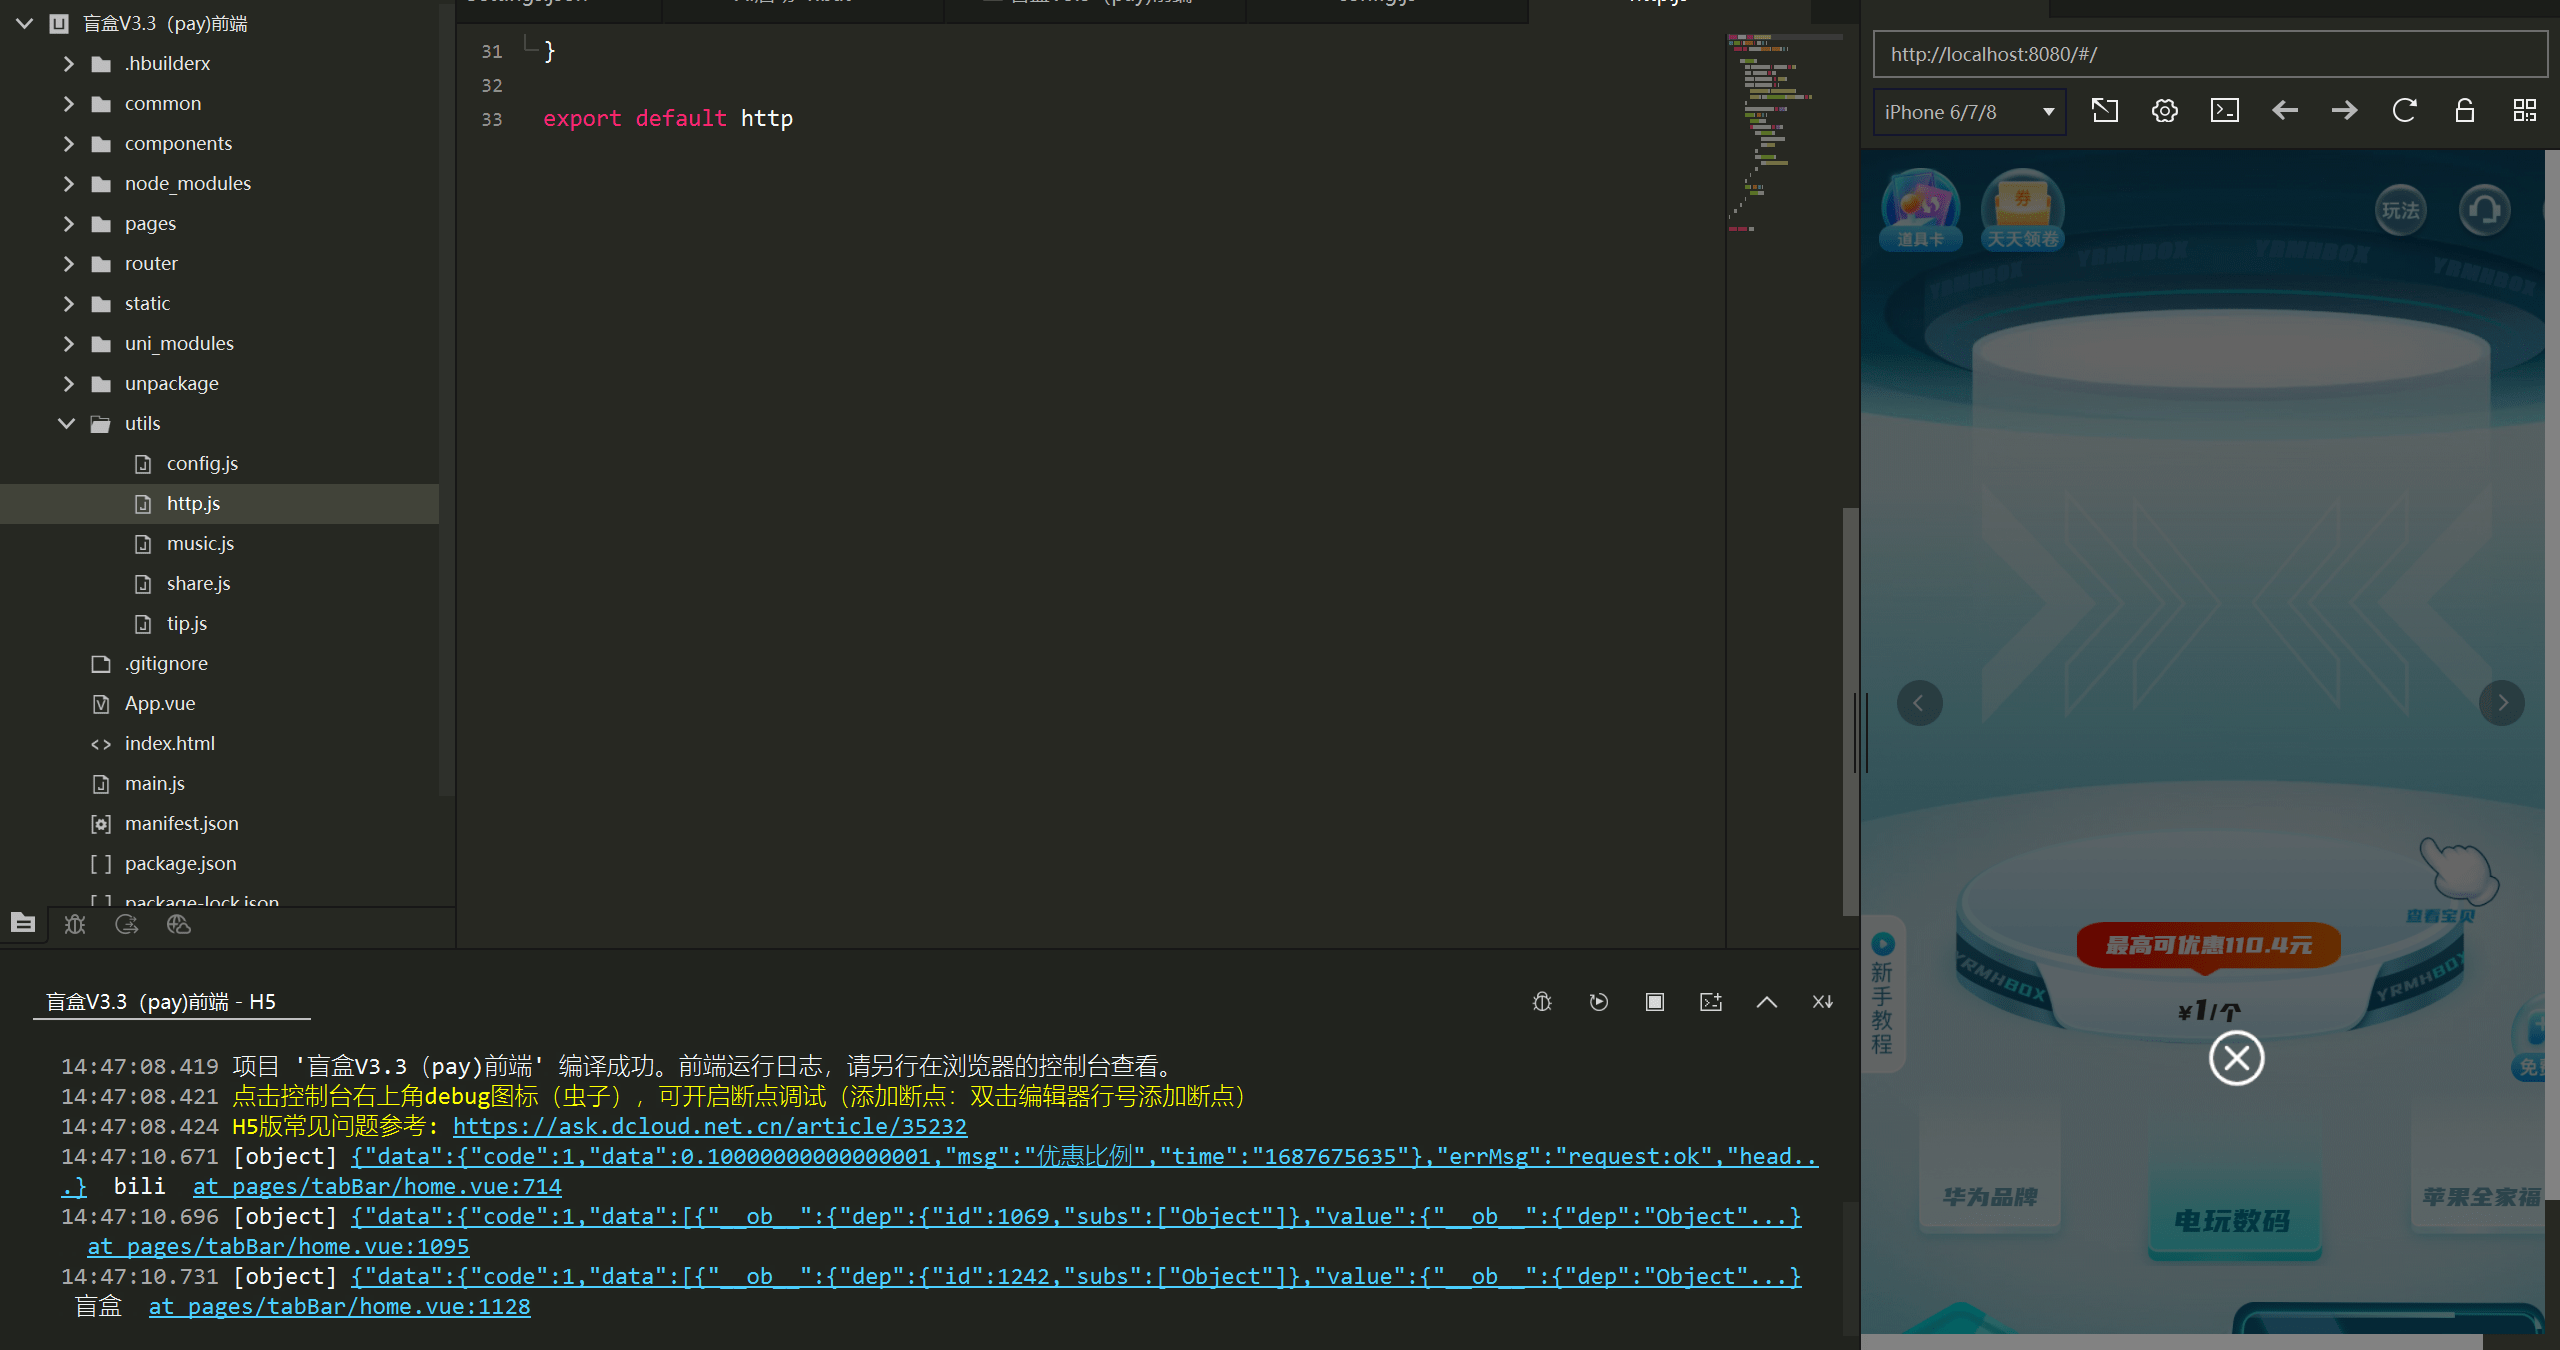Toggle console auto-scroll icon
This screenshot has height=1350, width=2560.
[x=1822, y=1002]
